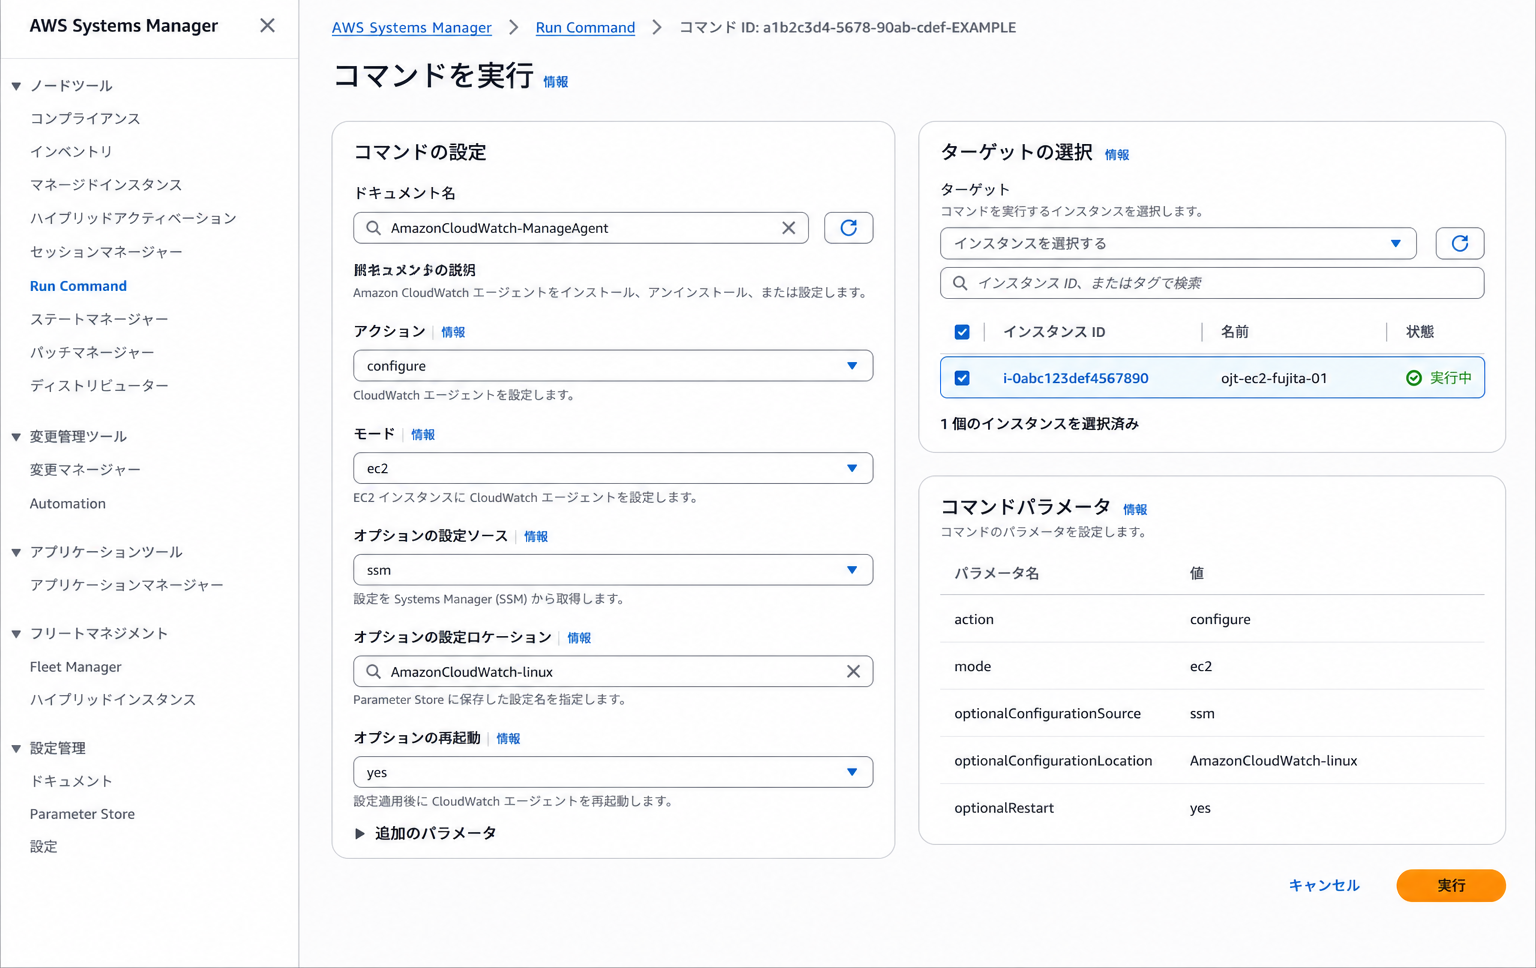Open パッチマネージャー in the sidebar

click(92, 353)
